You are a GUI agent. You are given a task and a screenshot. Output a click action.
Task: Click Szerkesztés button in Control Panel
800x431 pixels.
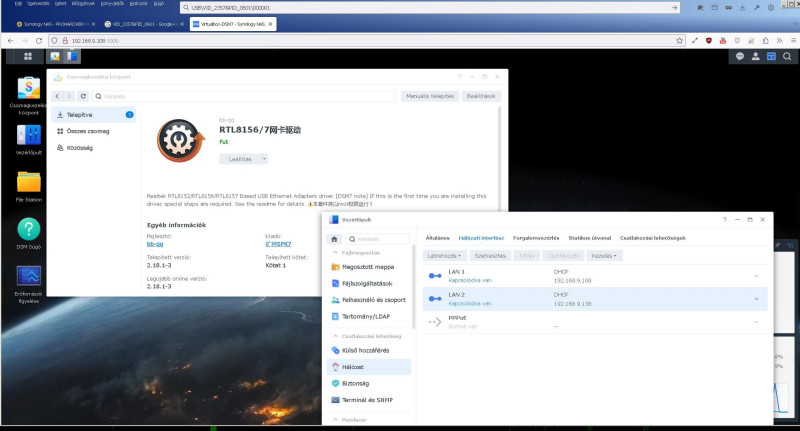click(490, 256)
